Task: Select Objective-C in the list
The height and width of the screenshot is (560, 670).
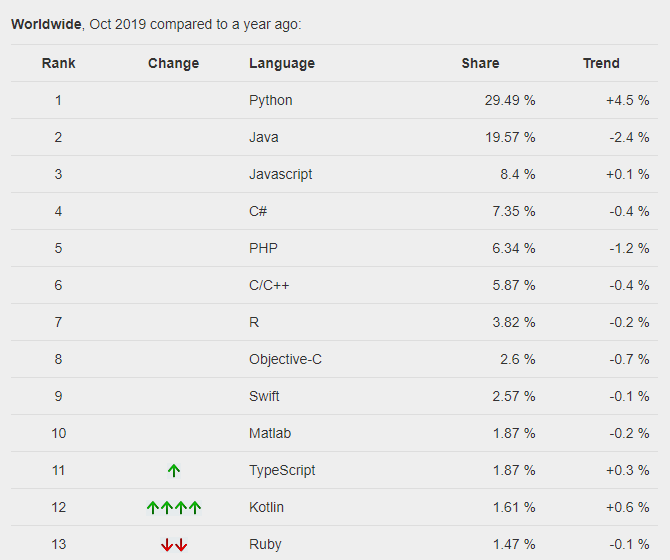Action: point(285,359)
